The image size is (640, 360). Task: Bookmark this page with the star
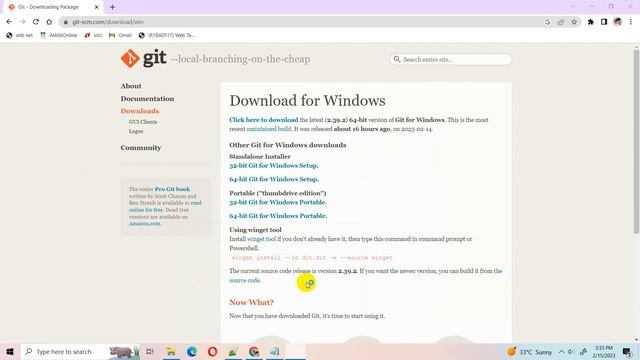[x=574, y=22]
